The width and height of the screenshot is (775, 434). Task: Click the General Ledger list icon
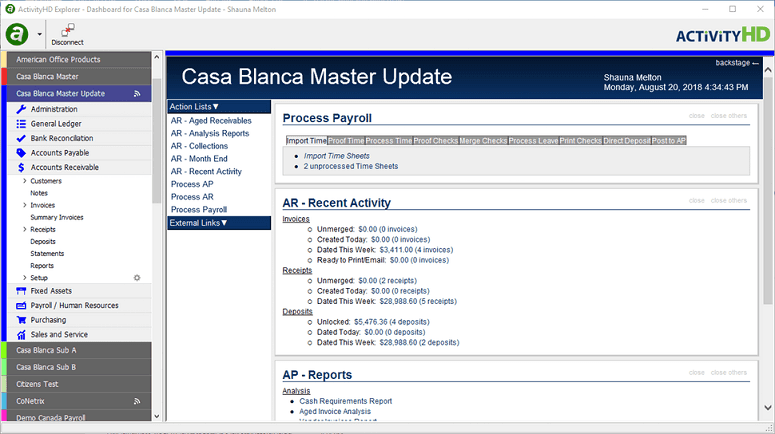[21, 124]
